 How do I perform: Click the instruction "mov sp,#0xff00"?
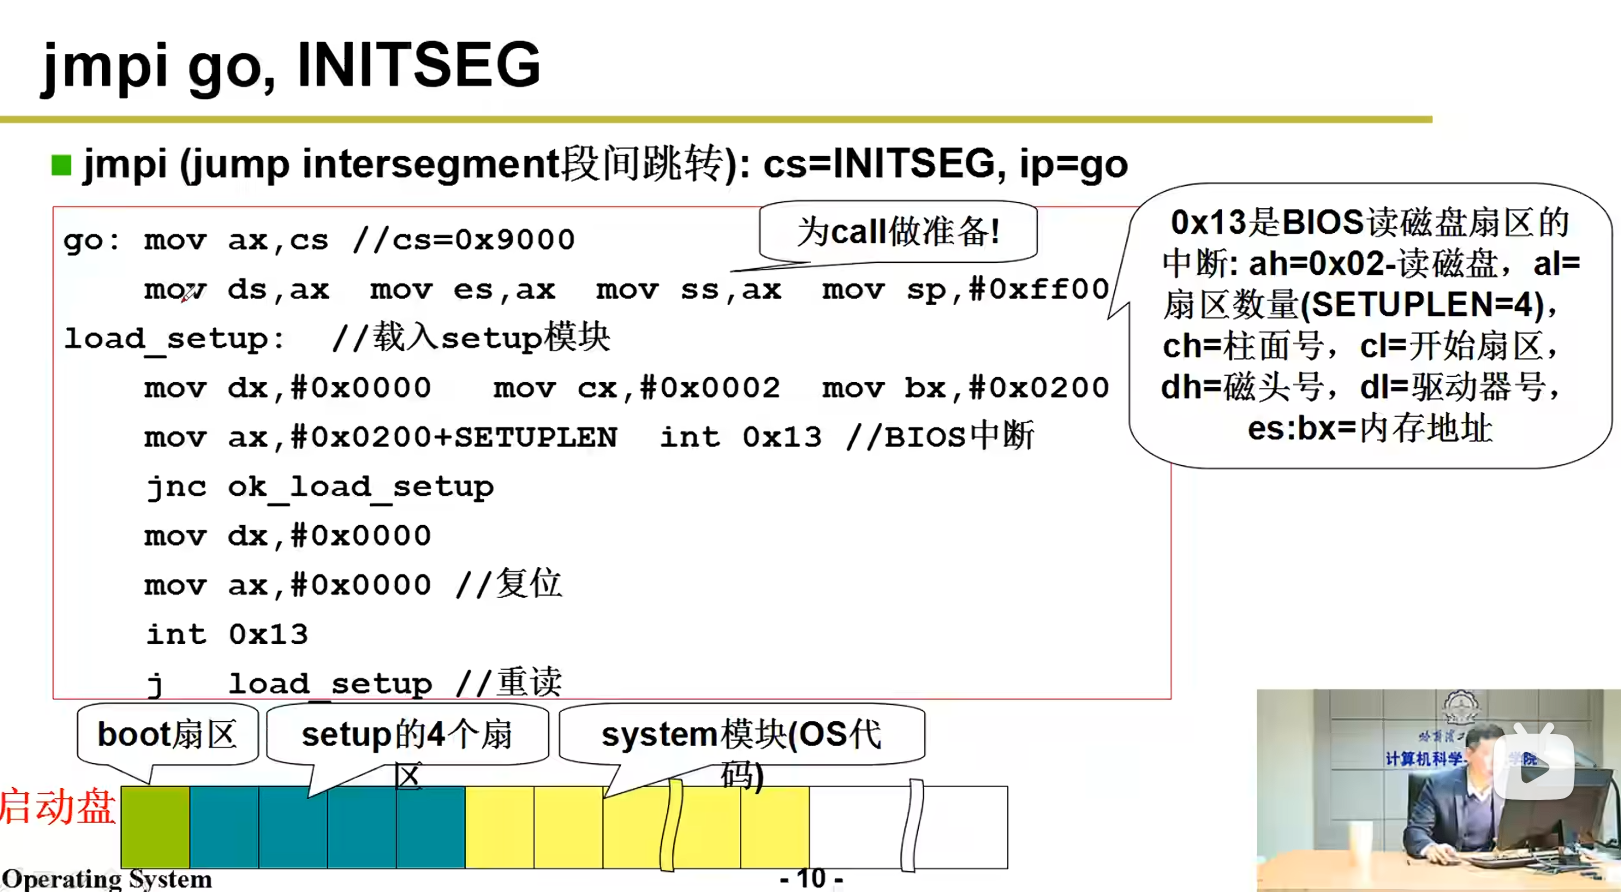click(x=965, y=289)
